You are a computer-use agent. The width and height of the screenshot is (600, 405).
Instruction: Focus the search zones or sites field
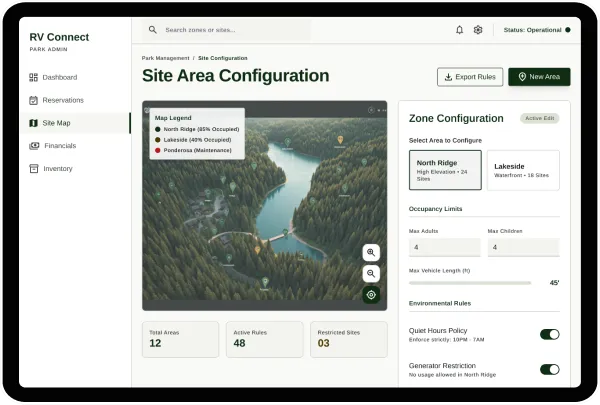pyautogui.click(x=227, y=30)
